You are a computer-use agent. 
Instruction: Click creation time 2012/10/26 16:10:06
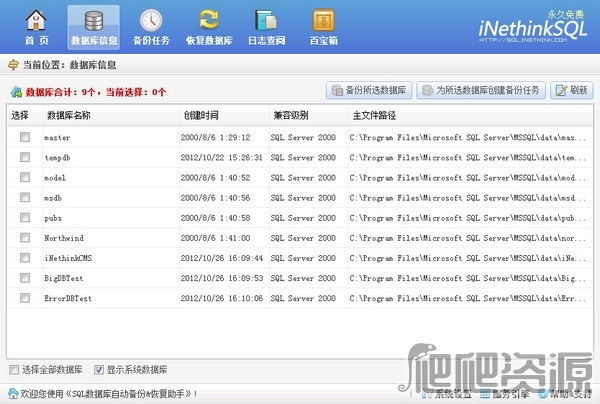pyautogui.click(x=222, y=298)
